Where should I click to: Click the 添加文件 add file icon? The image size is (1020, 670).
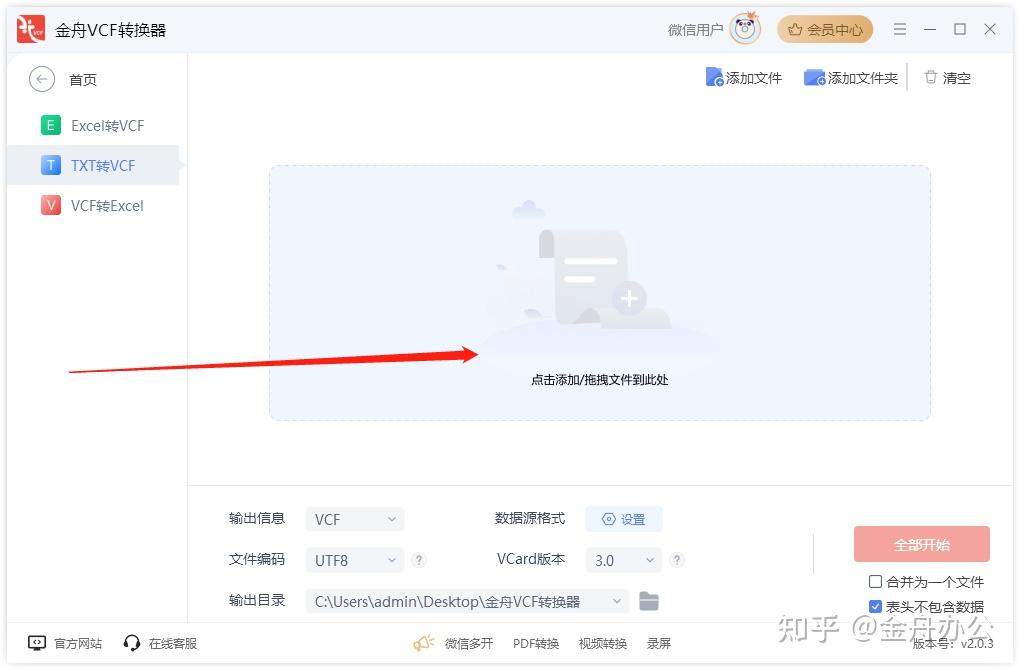point(716,77)
